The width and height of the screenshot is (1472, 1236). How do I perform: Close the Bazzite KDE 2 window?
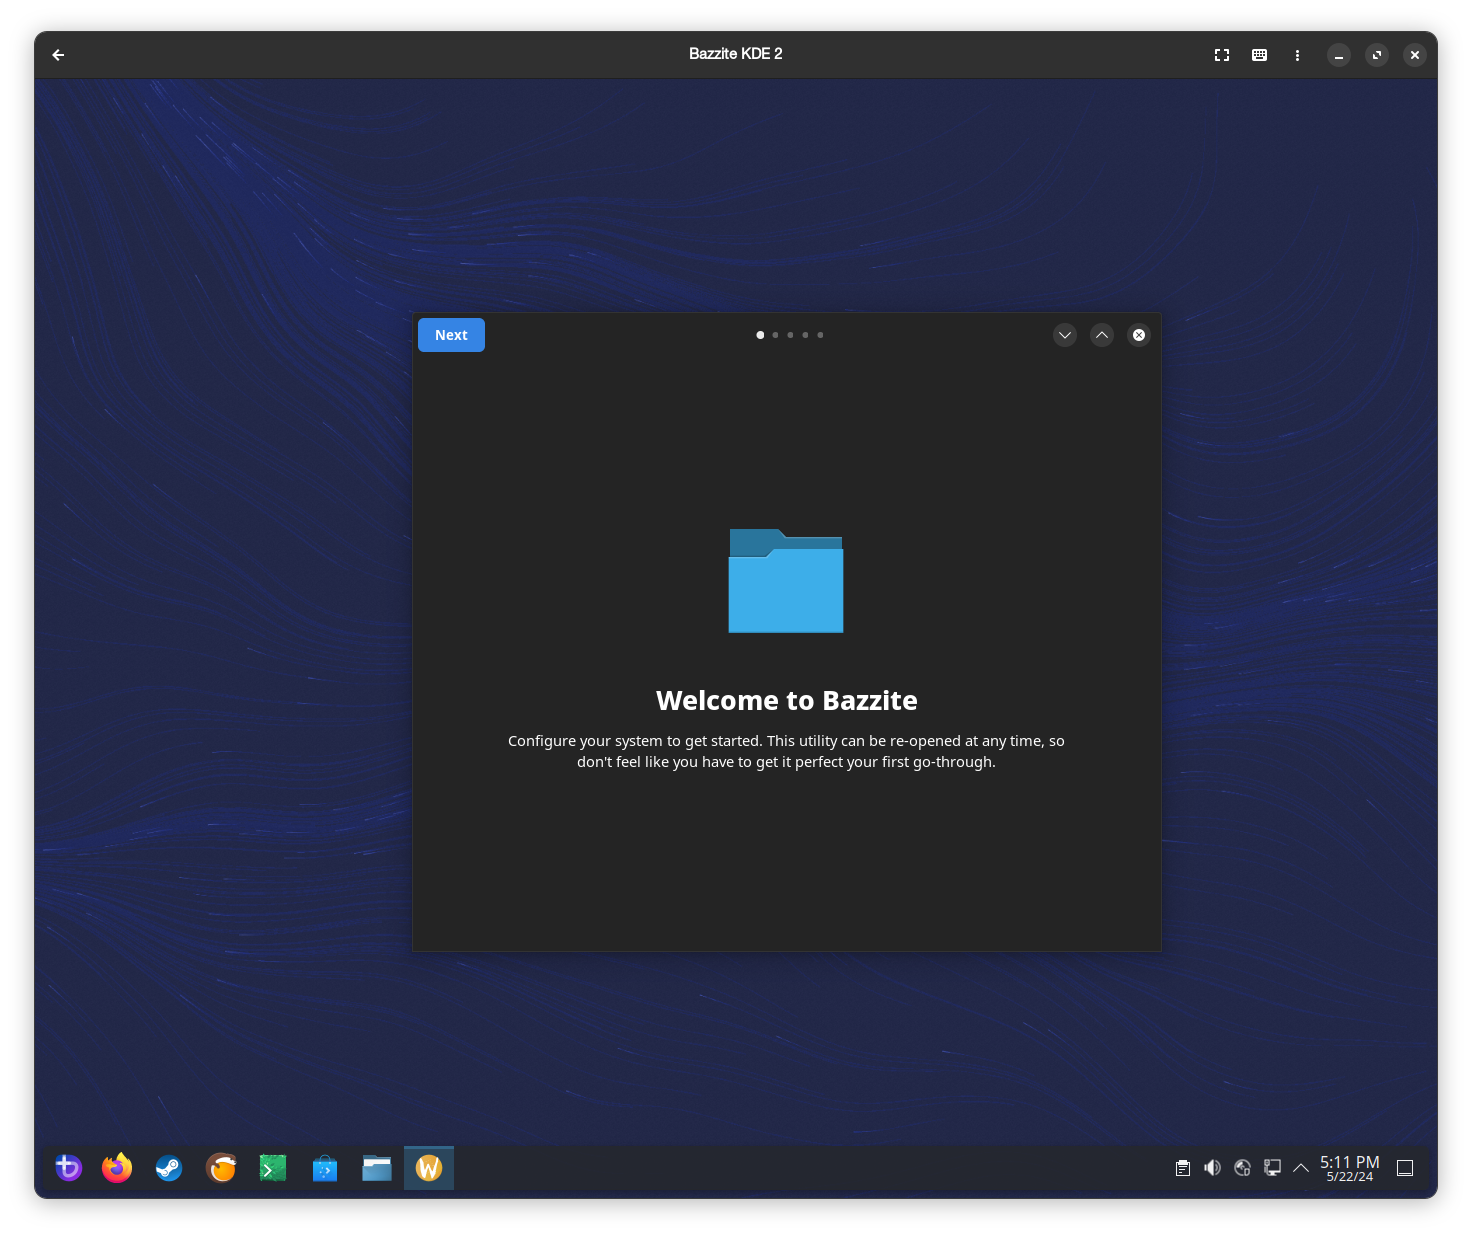[x=1415, y=55]
